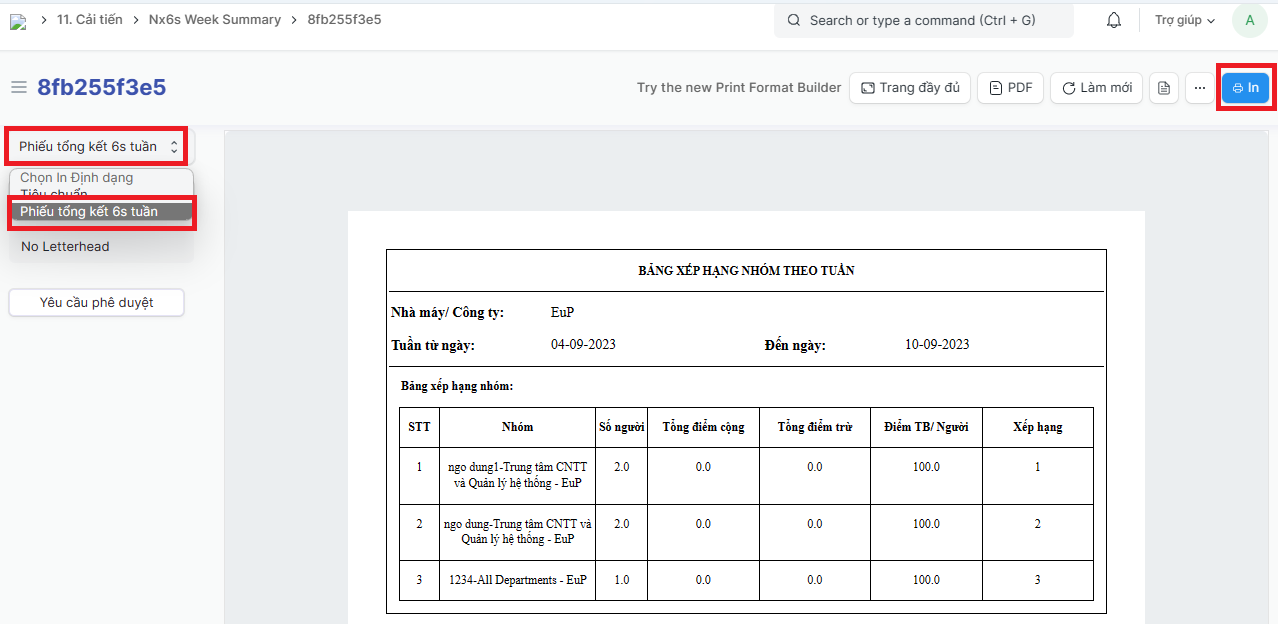1278x624 pixels.
Task: Refresh preview with Làm mới button
Action: click(1097, 88)
